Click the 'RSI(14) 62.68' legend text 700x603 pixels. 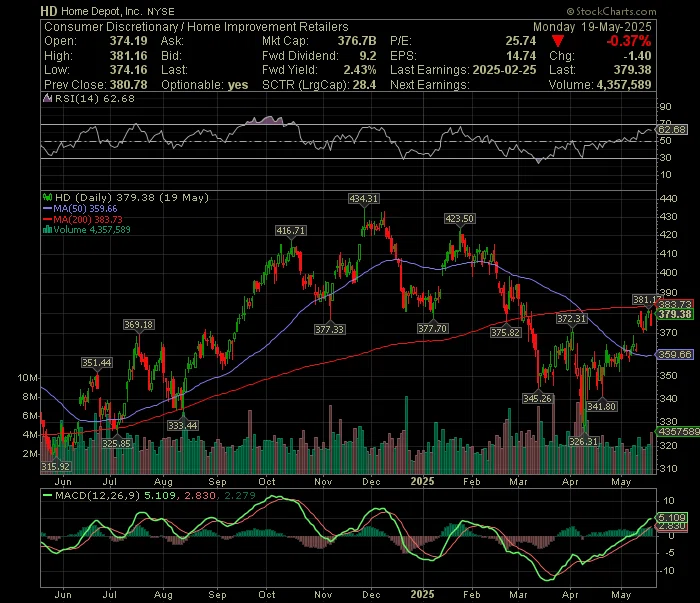coord(95,98)
